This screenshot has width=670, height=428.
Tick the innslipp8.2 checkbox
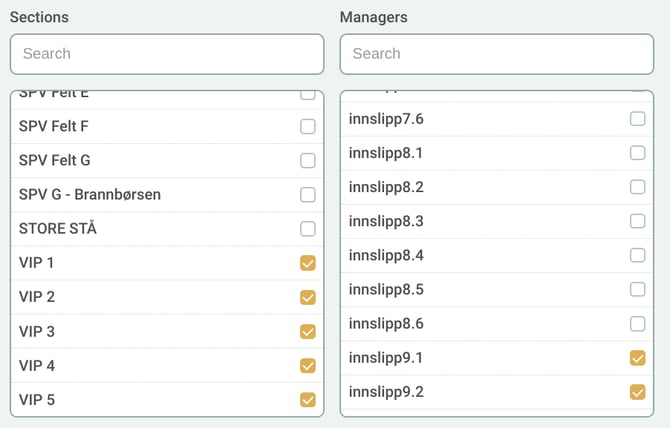pos(637,187)
